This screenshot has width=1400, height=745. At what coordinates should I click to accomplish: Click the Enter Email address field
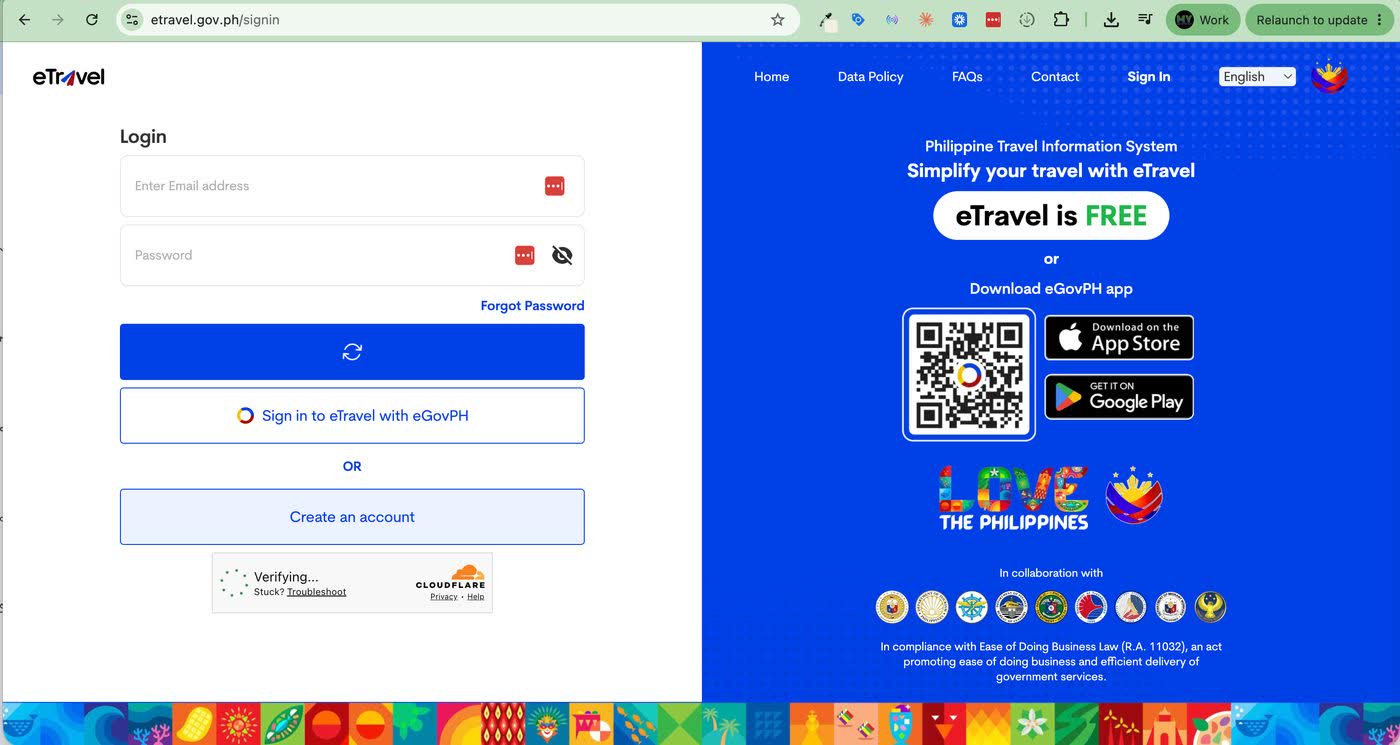pyautogui.click(x=352, y=186)
